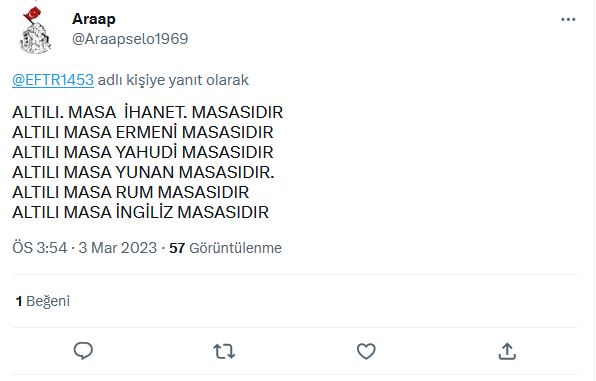Click the YUNAN MASASIDIR tweet line
Viewport: 596px width, 381px height.
coord(143,172)
